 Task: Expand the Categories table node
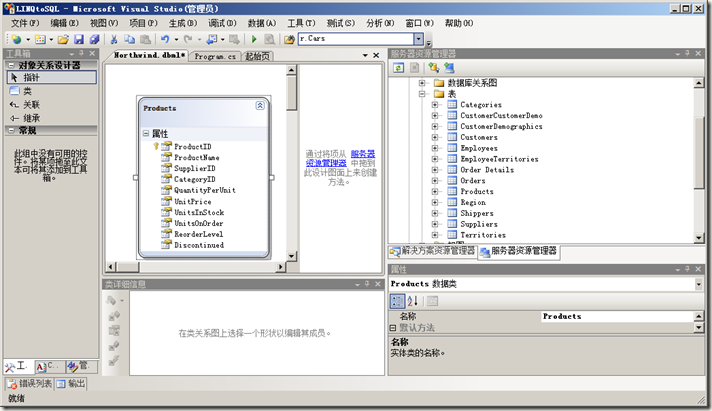[435, 104]
